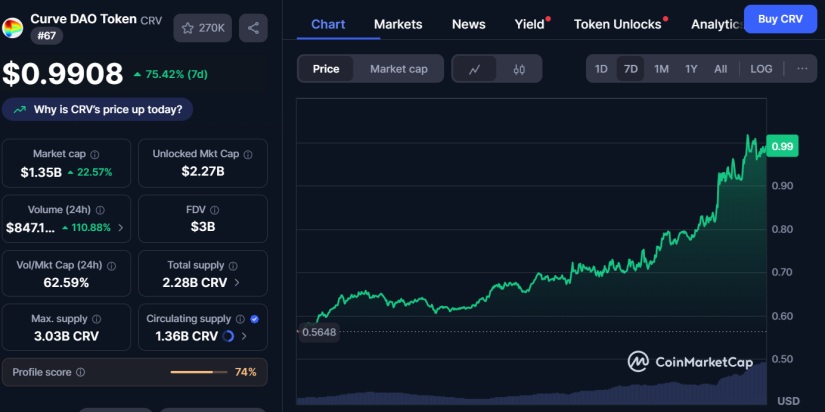Click verified badge beside Circulating supply
This screenshot has height=412, width=825.
[253, 319]
